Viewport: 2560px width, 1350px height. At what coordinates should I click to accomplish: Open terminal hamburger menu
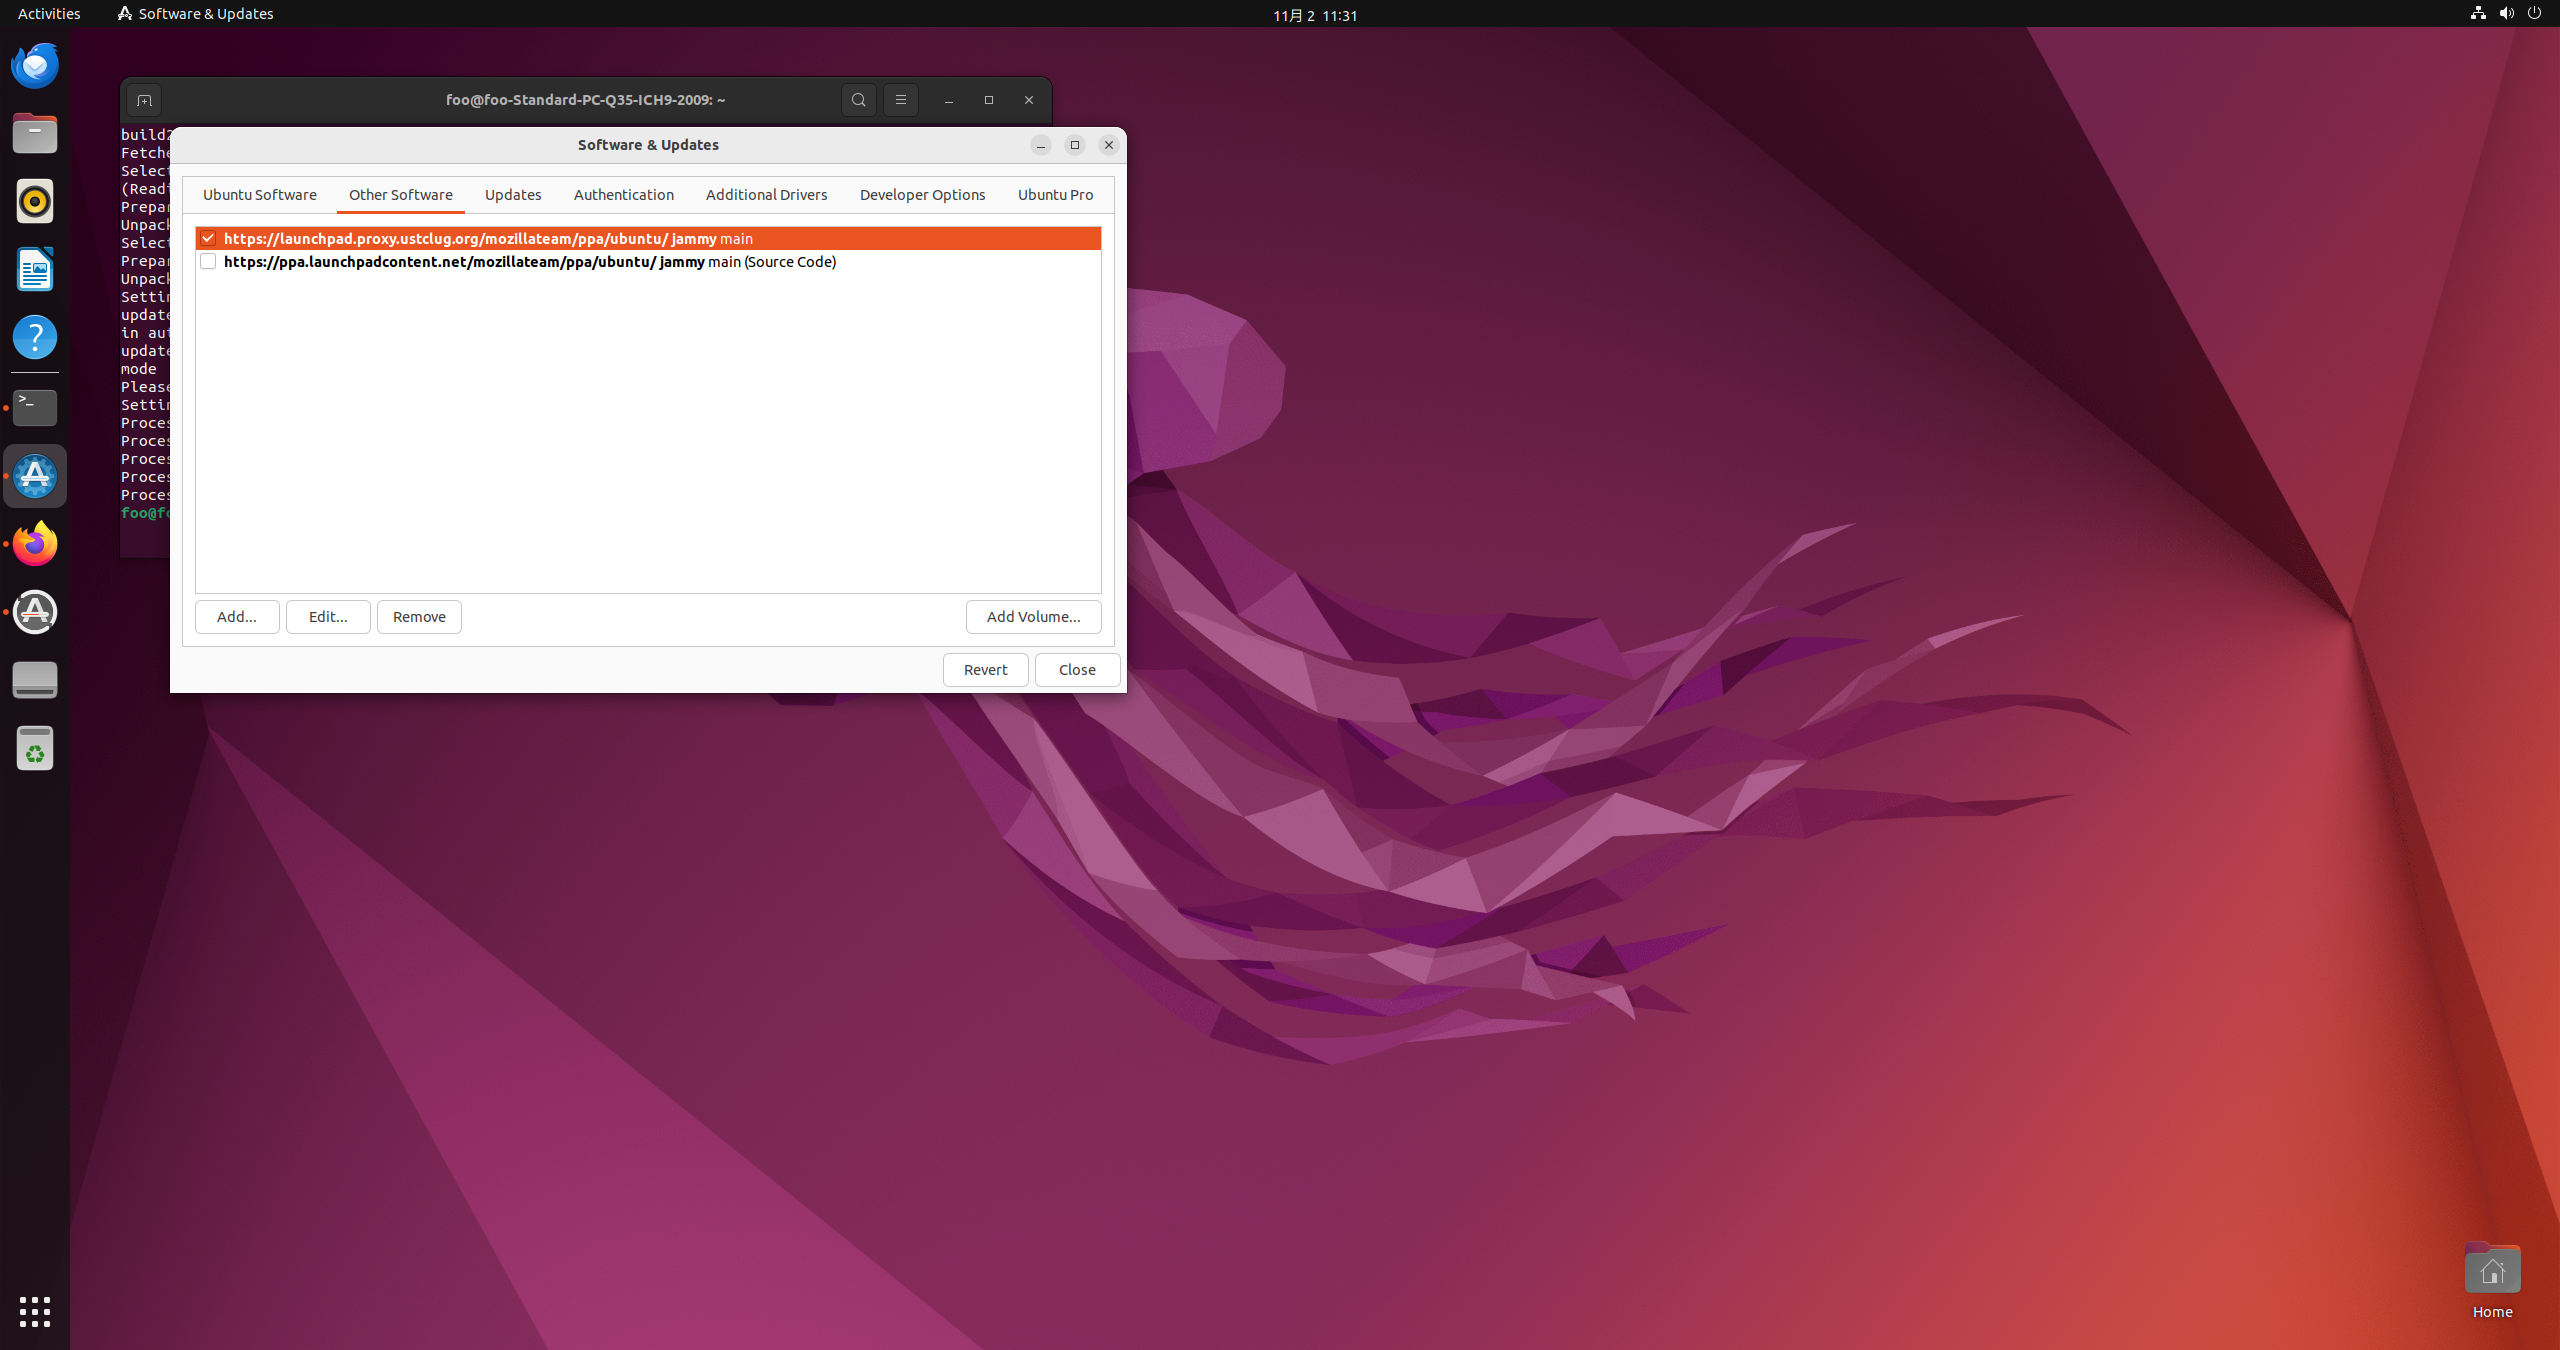coord(900,100)
